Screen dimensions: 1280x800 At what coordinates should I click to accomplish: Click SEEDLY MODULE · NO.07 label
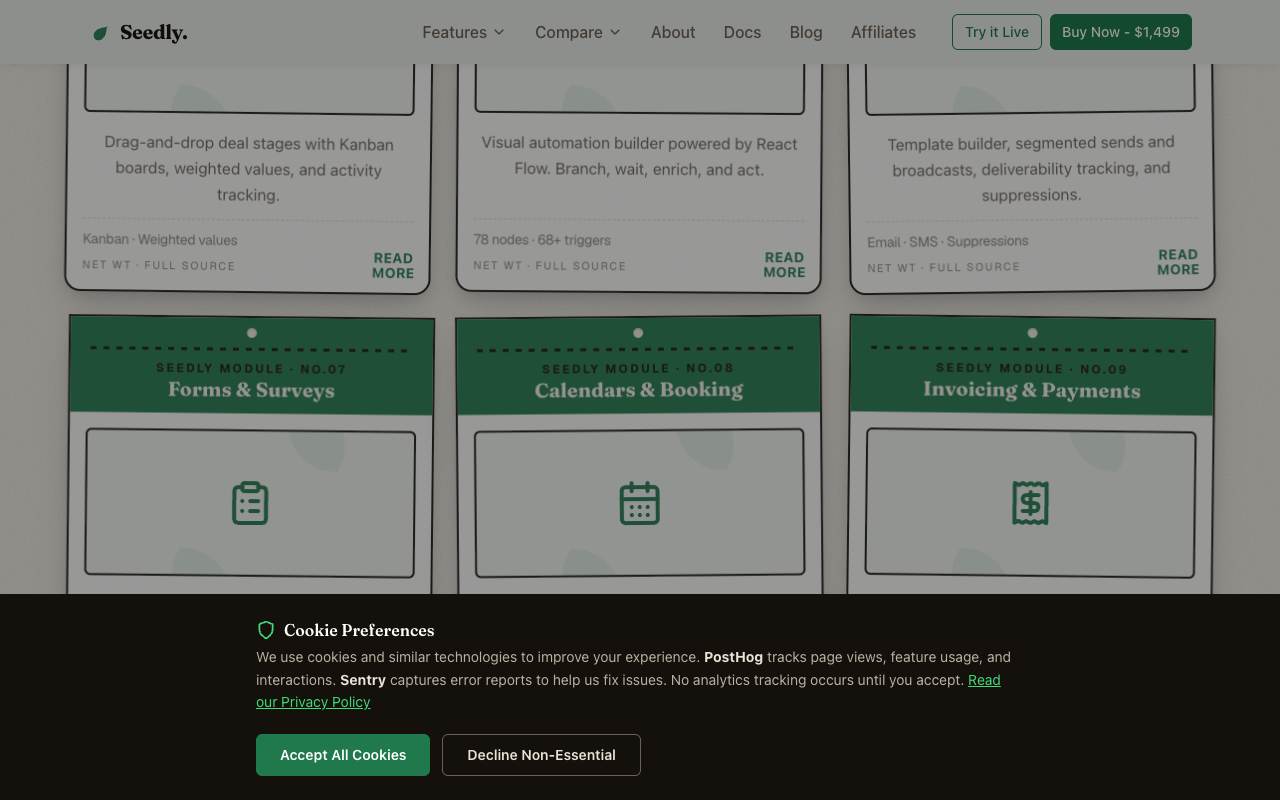[251, 368]
